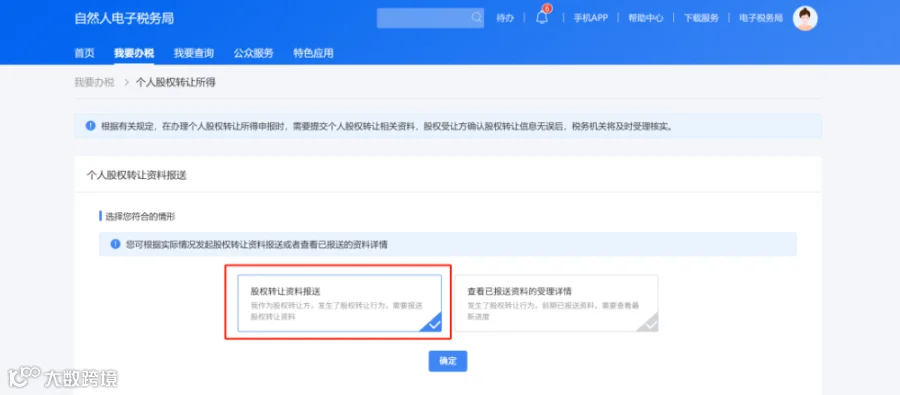Select the 查看已报送资料的受理详情 option card
The width and height of the screenshot is (900, 395).
(x=556, y=303)
